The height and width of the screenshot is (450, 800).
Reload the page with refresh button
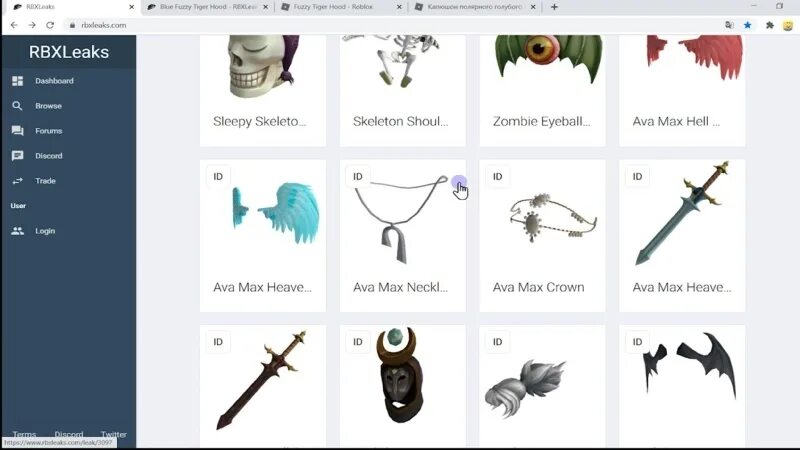(x=50, y=25)
